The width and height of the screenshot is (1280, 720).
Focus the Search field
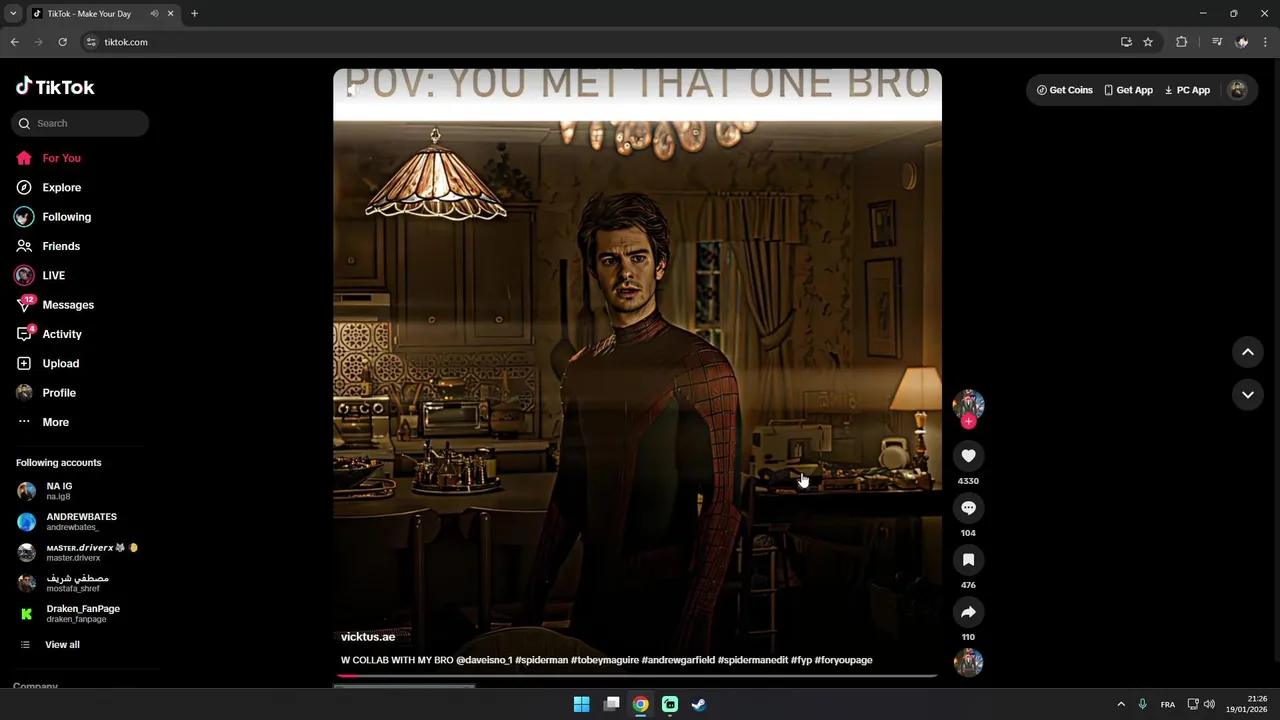[80, 123]
